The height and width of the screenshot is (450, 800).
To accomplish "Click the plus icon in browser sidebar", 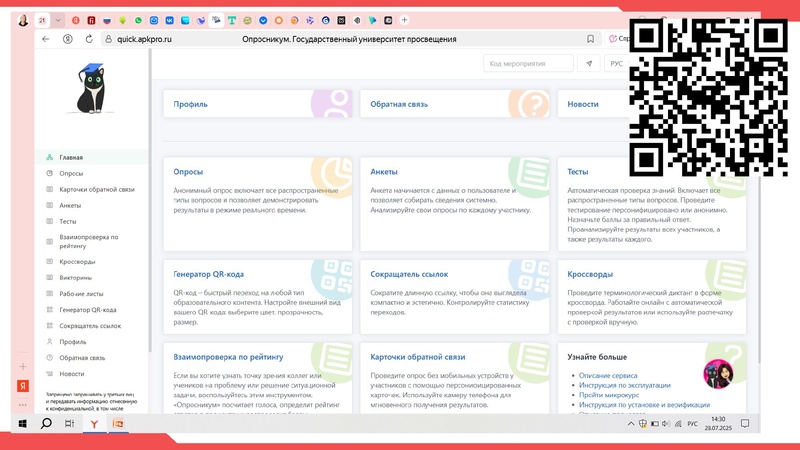I will (22, 366).
